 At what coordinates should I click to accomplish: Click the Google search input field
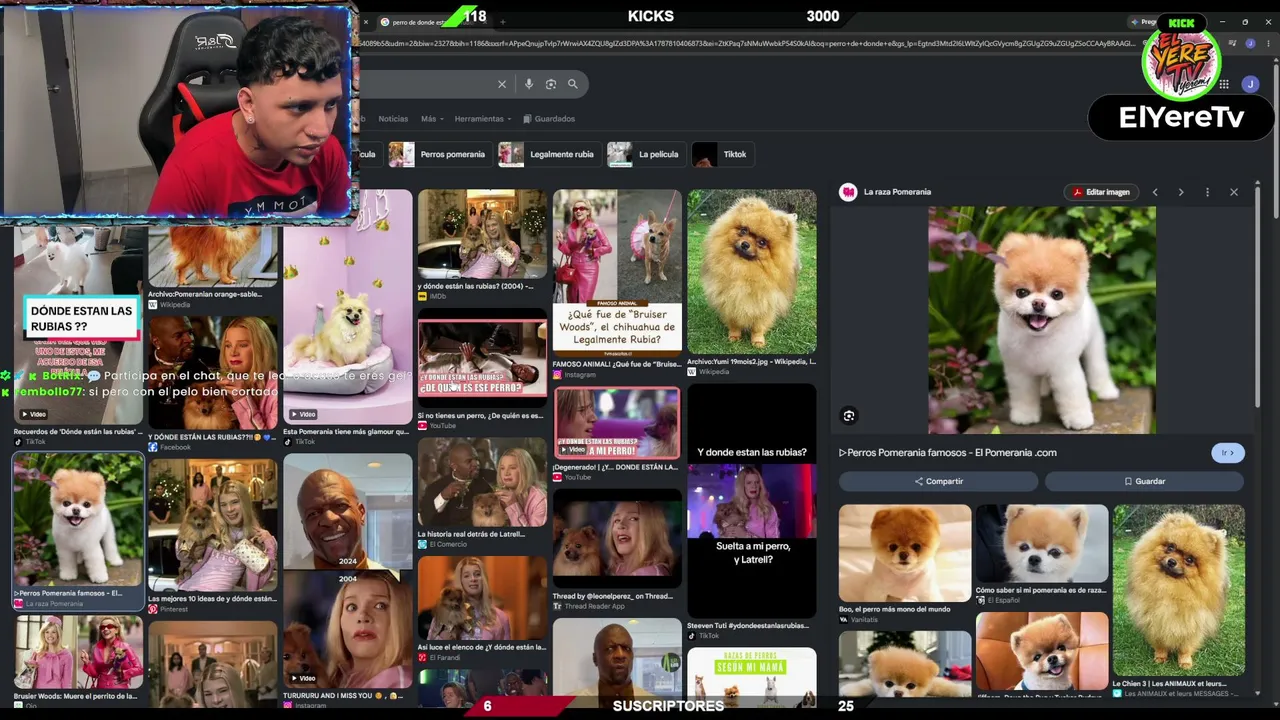click(x=428, y=84)
